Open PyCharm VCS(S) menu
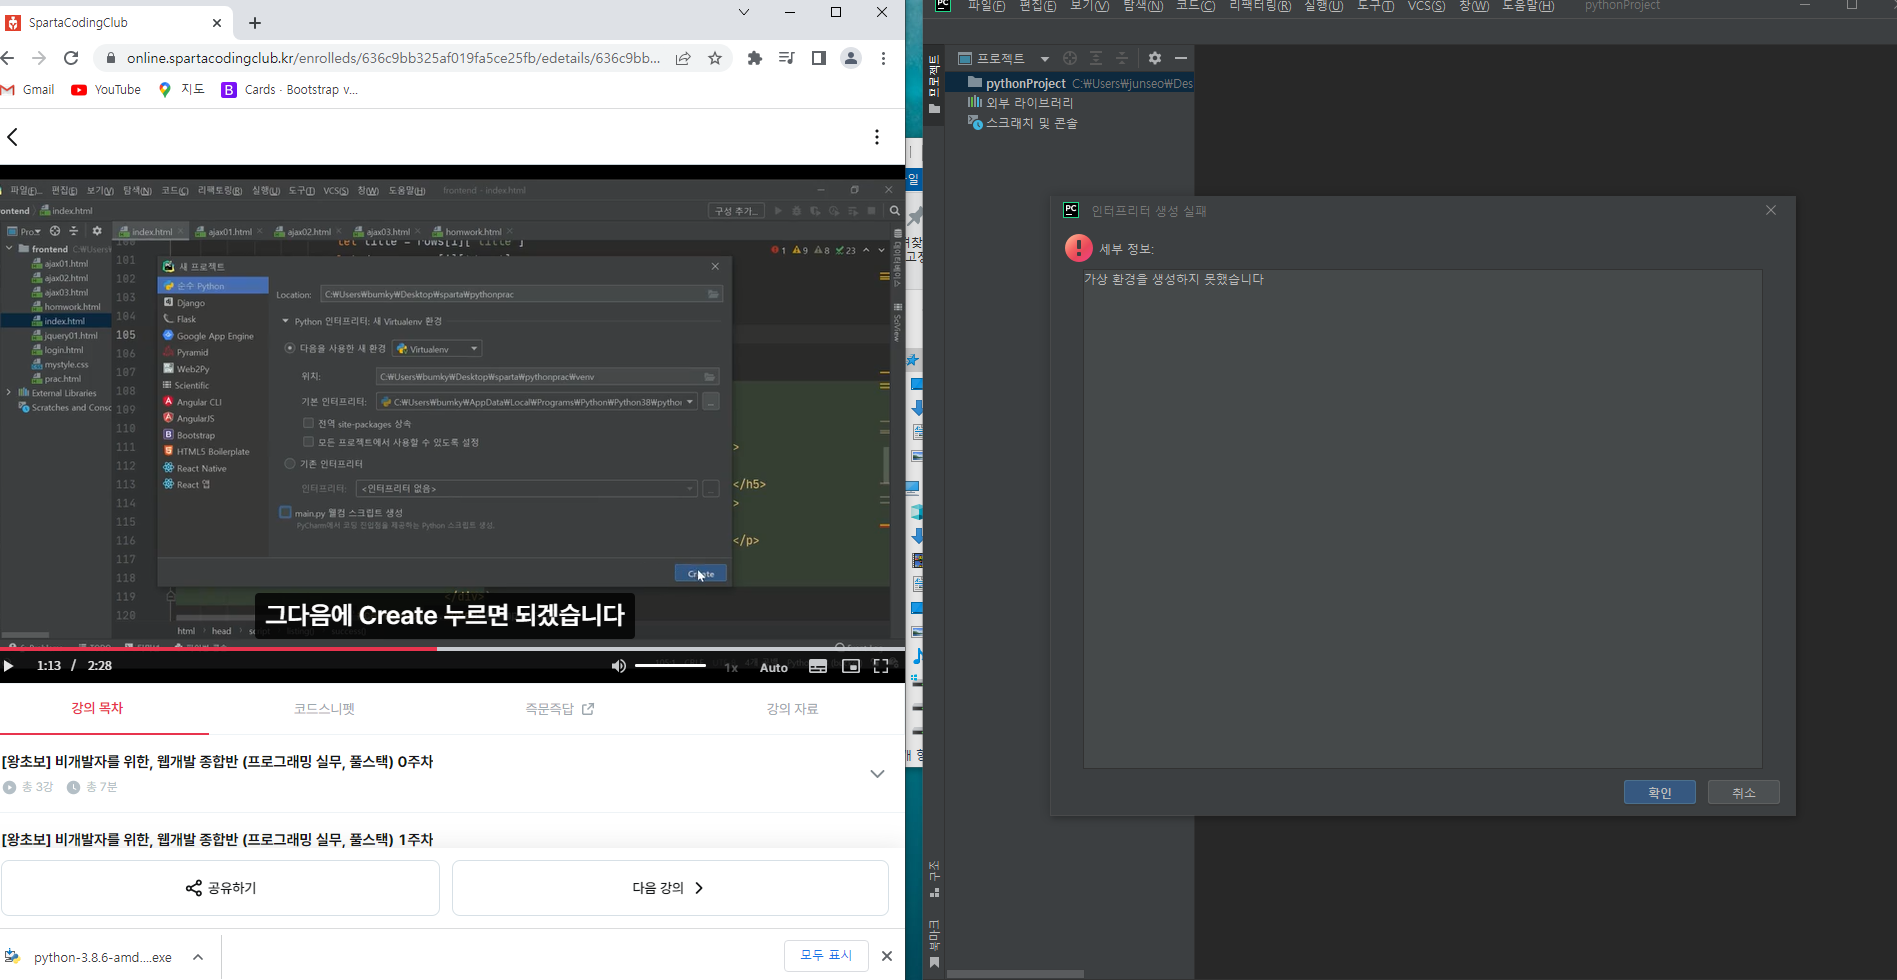The height and width of the screenshot is (980, 1897). [1426, 6]
